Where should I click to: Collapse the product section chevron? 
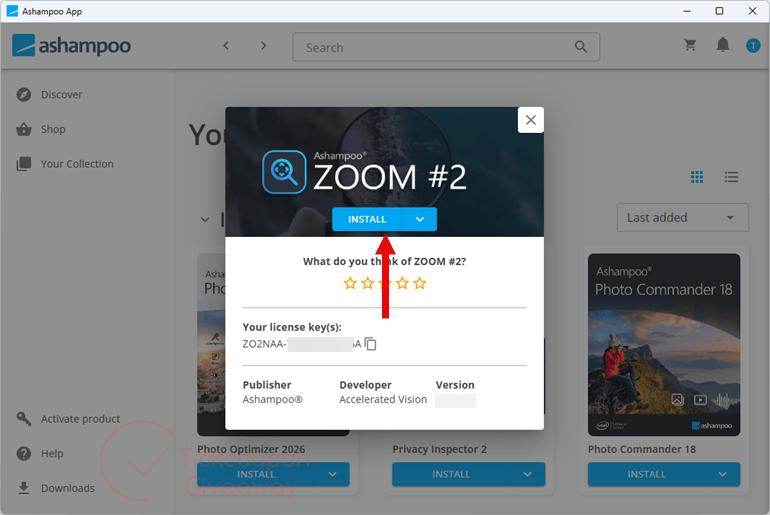(205, 219)
